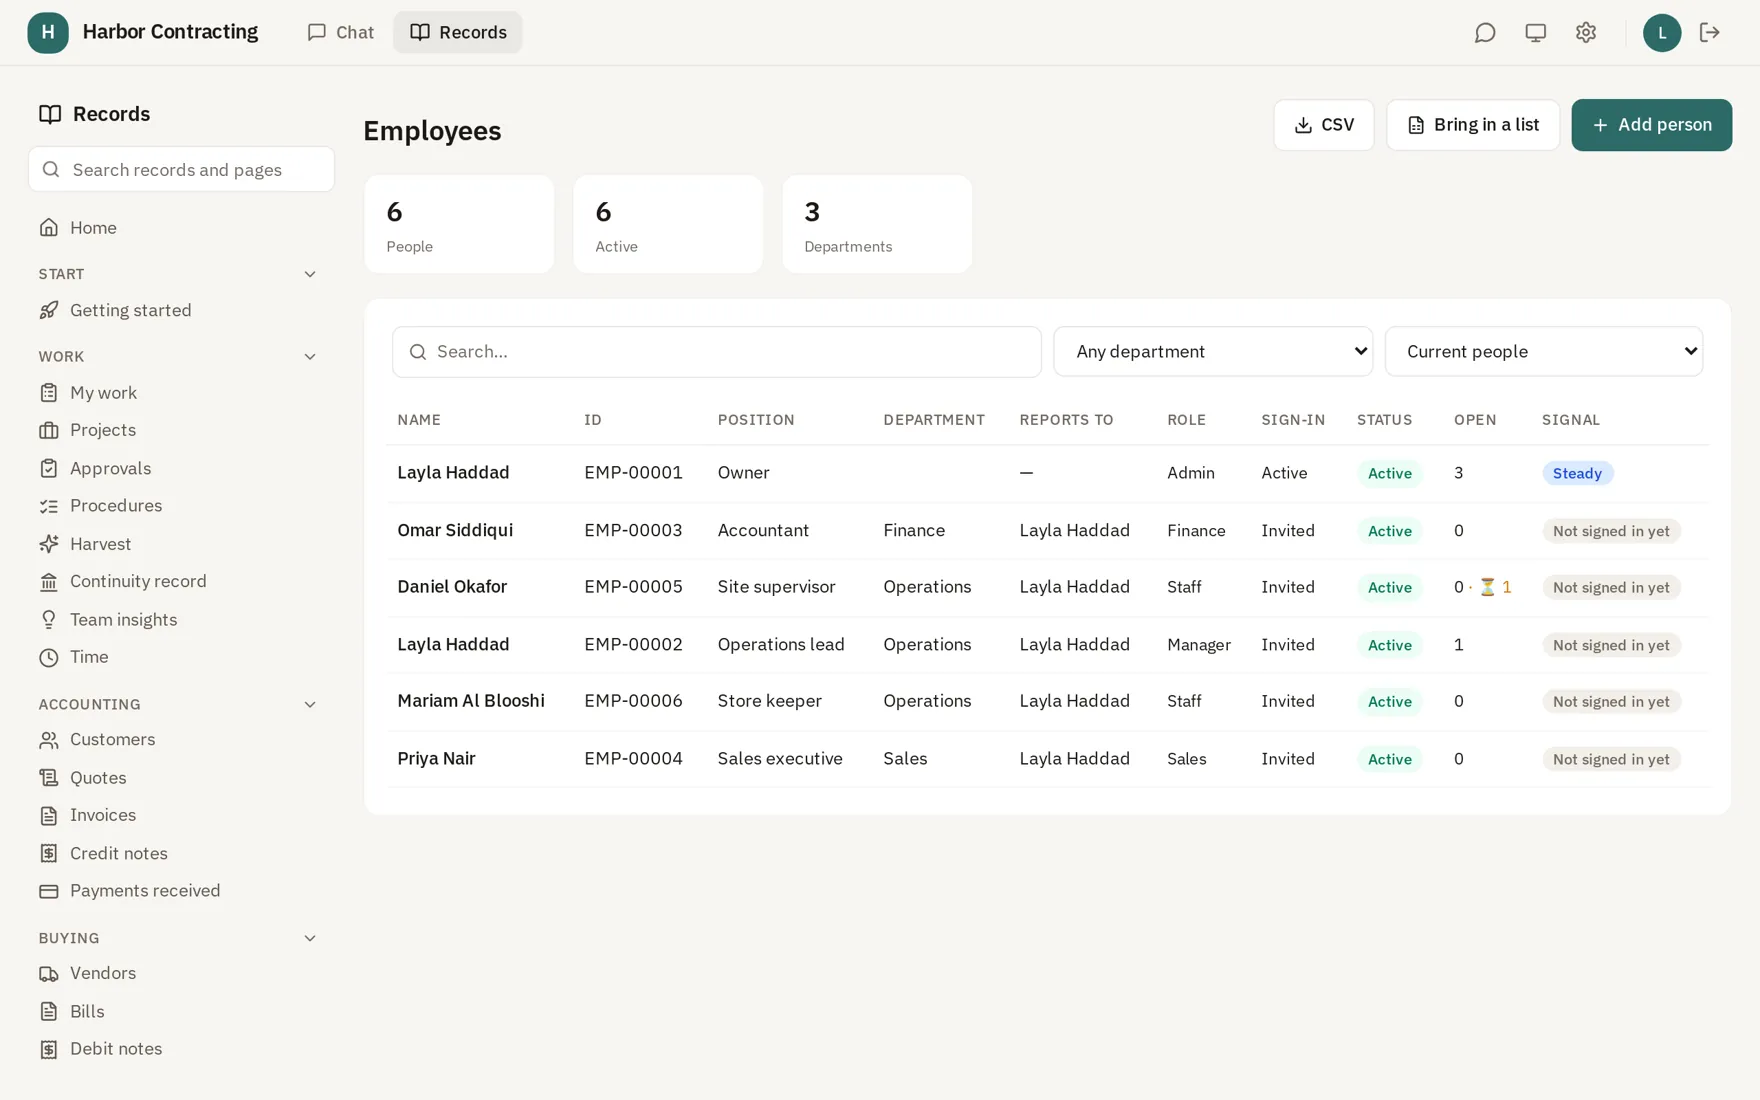Open Priya Nair's employee record
1760x1100 pixels.
[x=436, y=759]
